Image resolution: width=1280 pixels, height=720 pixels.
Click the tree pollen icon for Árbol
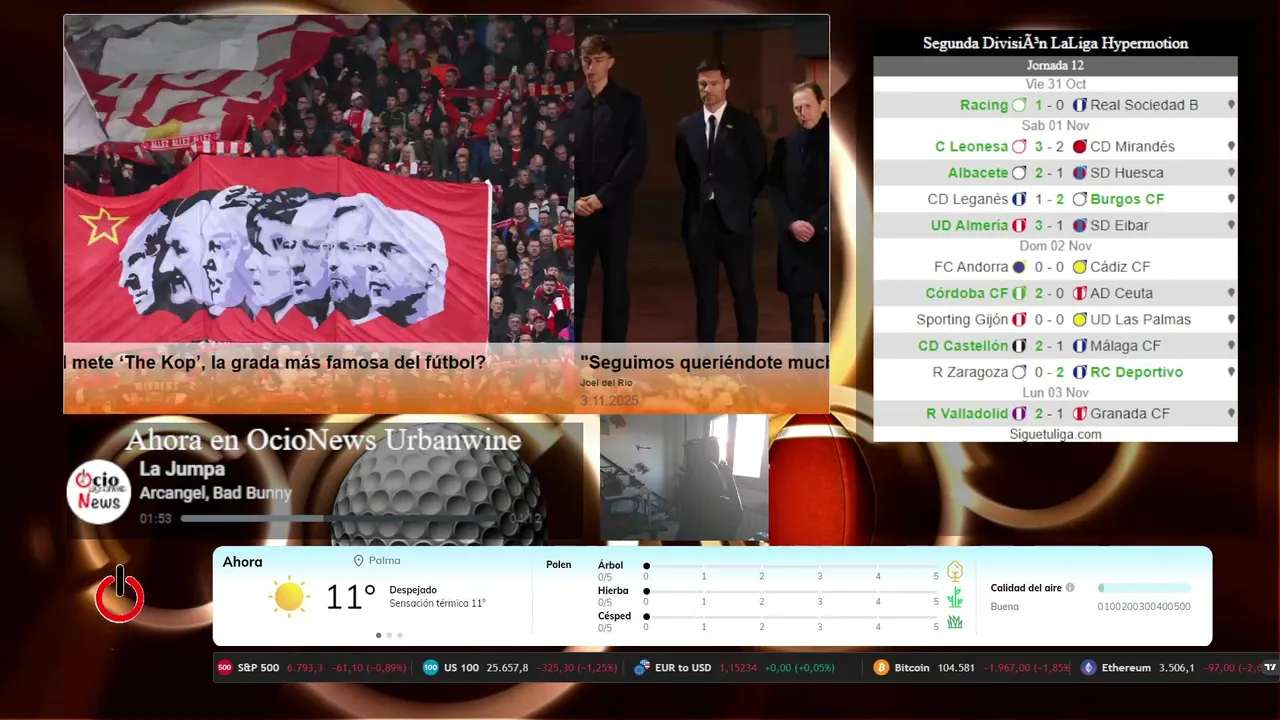(955, 571)
